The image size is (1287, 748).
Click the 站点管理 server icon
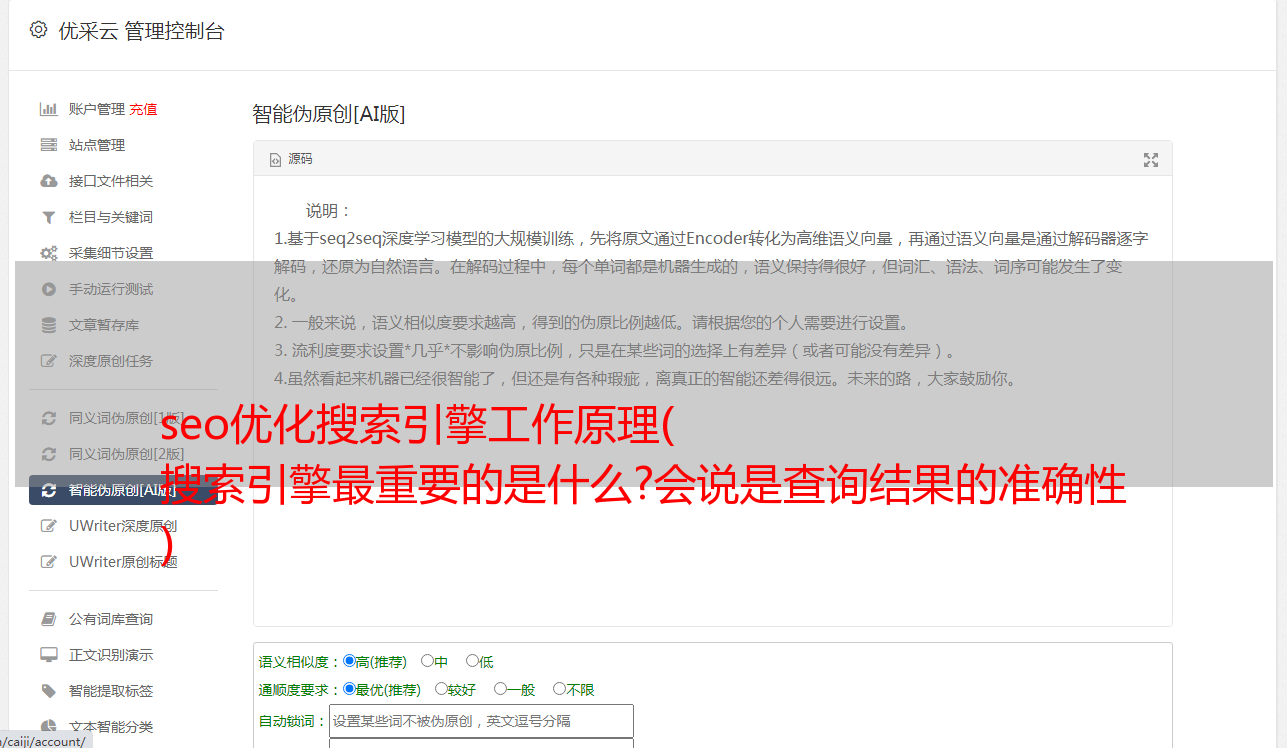click(x=48, y=145)
